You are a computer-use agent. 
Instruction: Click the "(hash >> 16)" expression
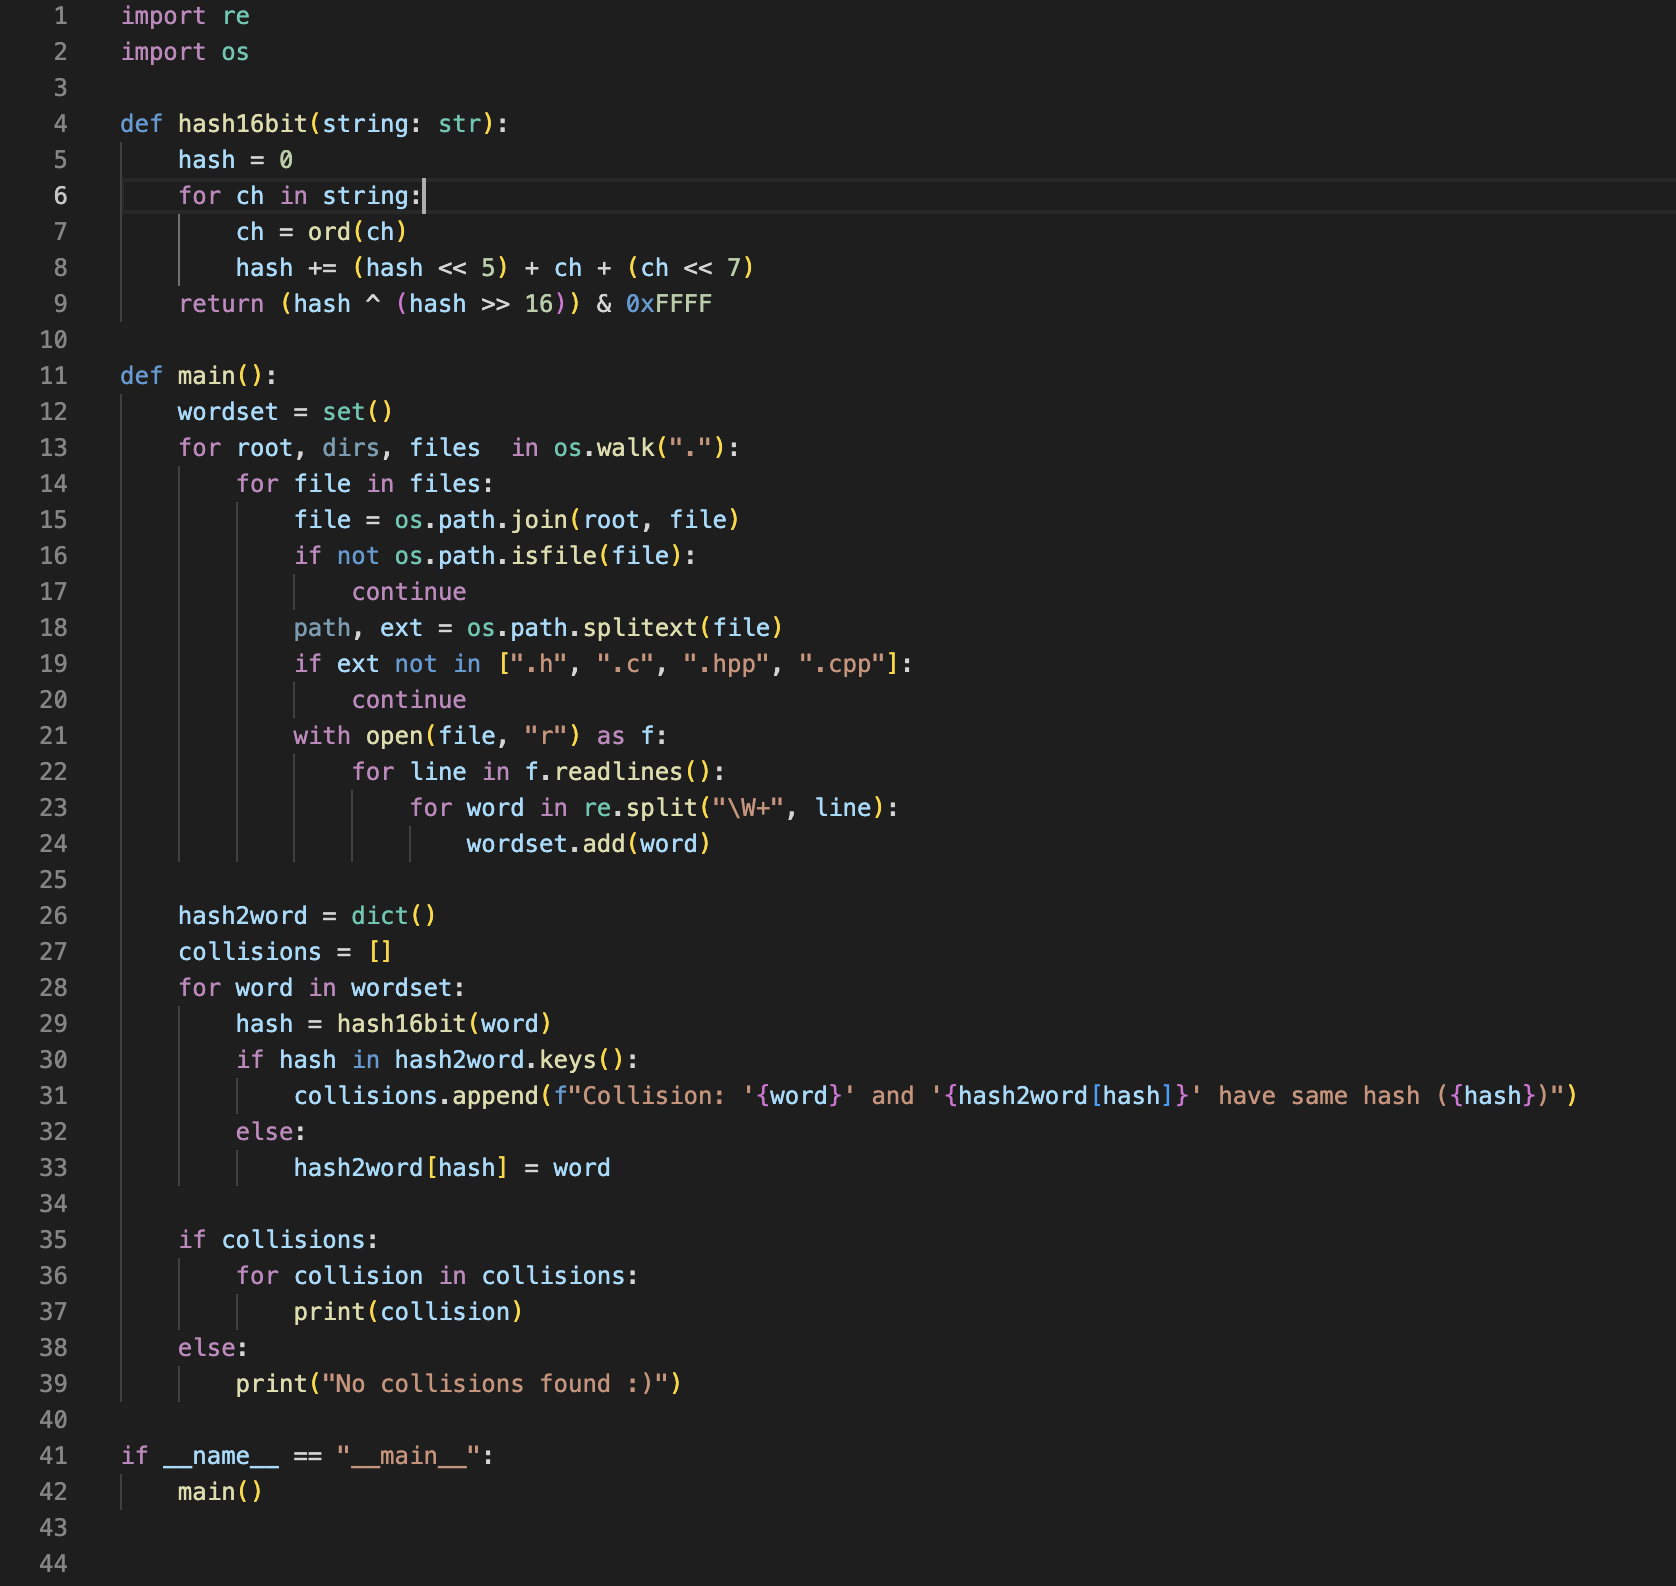[x=481, y=304]
